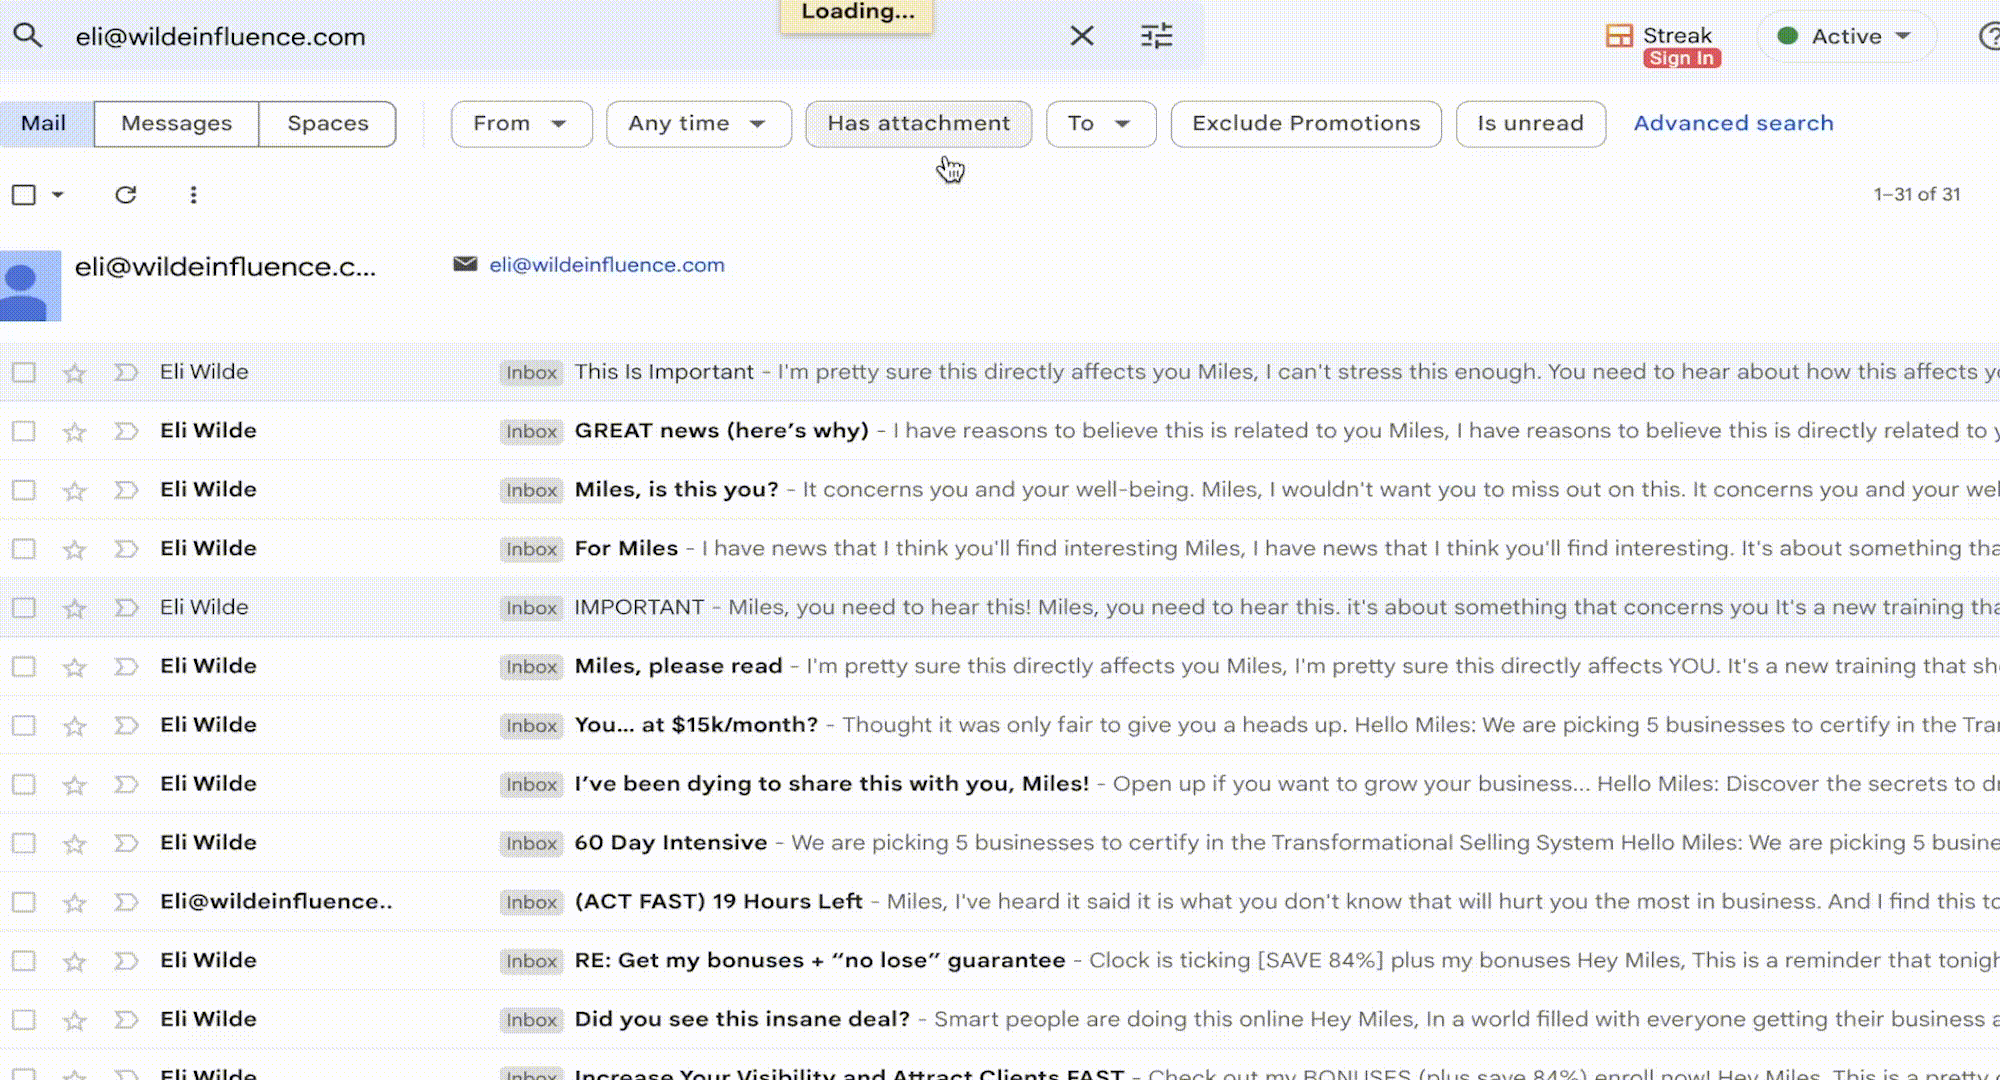Toggle the Has attachment filter
Image resolution: width=2000 pixels, height=1080 pixels.
[x=918, y=124]
